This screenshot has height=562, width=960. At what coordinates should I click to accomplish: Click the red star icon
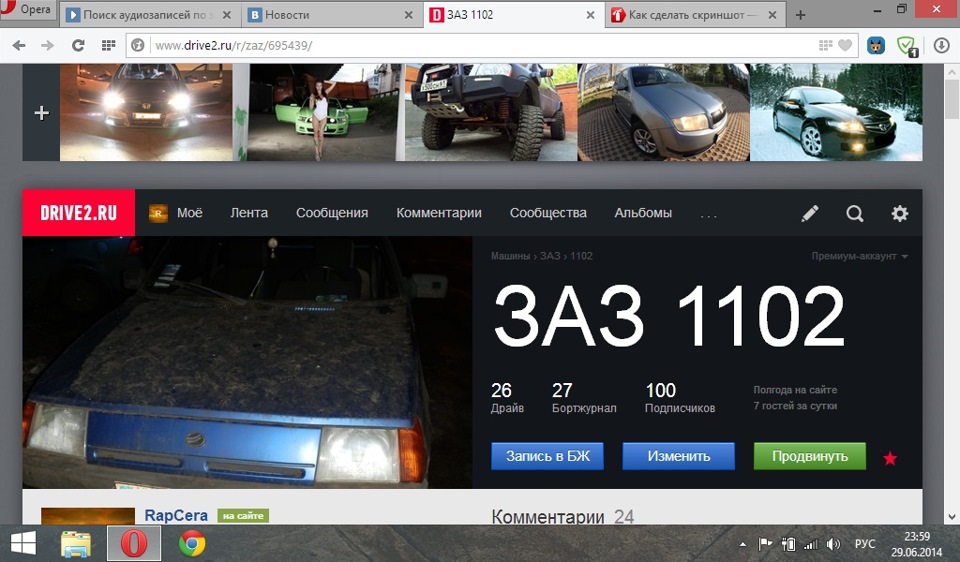point(890,457)
